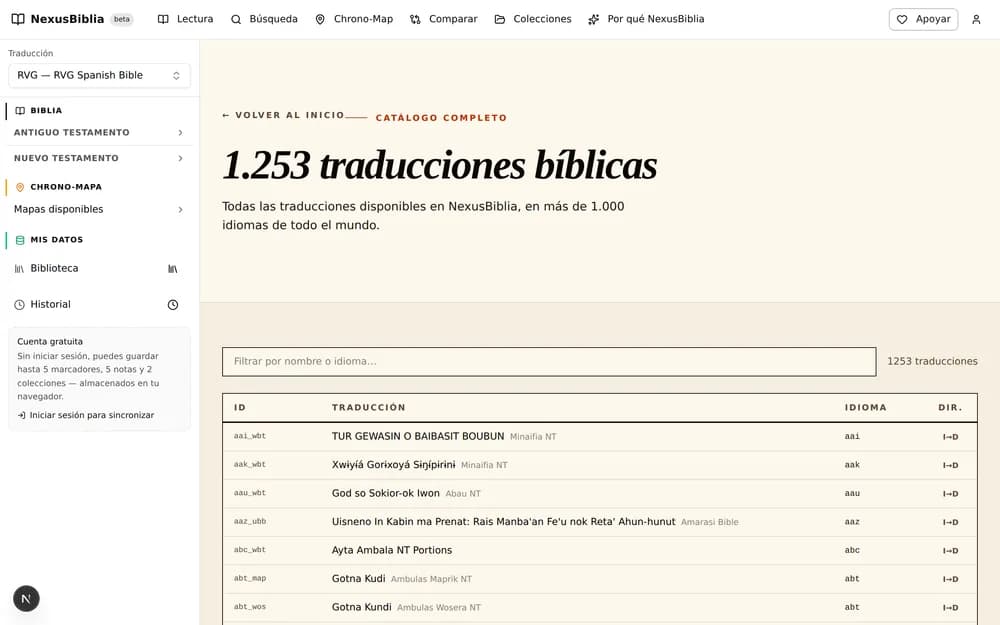The image size is (1000, 625).
Task: Select Gotna Kundi translation row
Action: coord(599,608)
